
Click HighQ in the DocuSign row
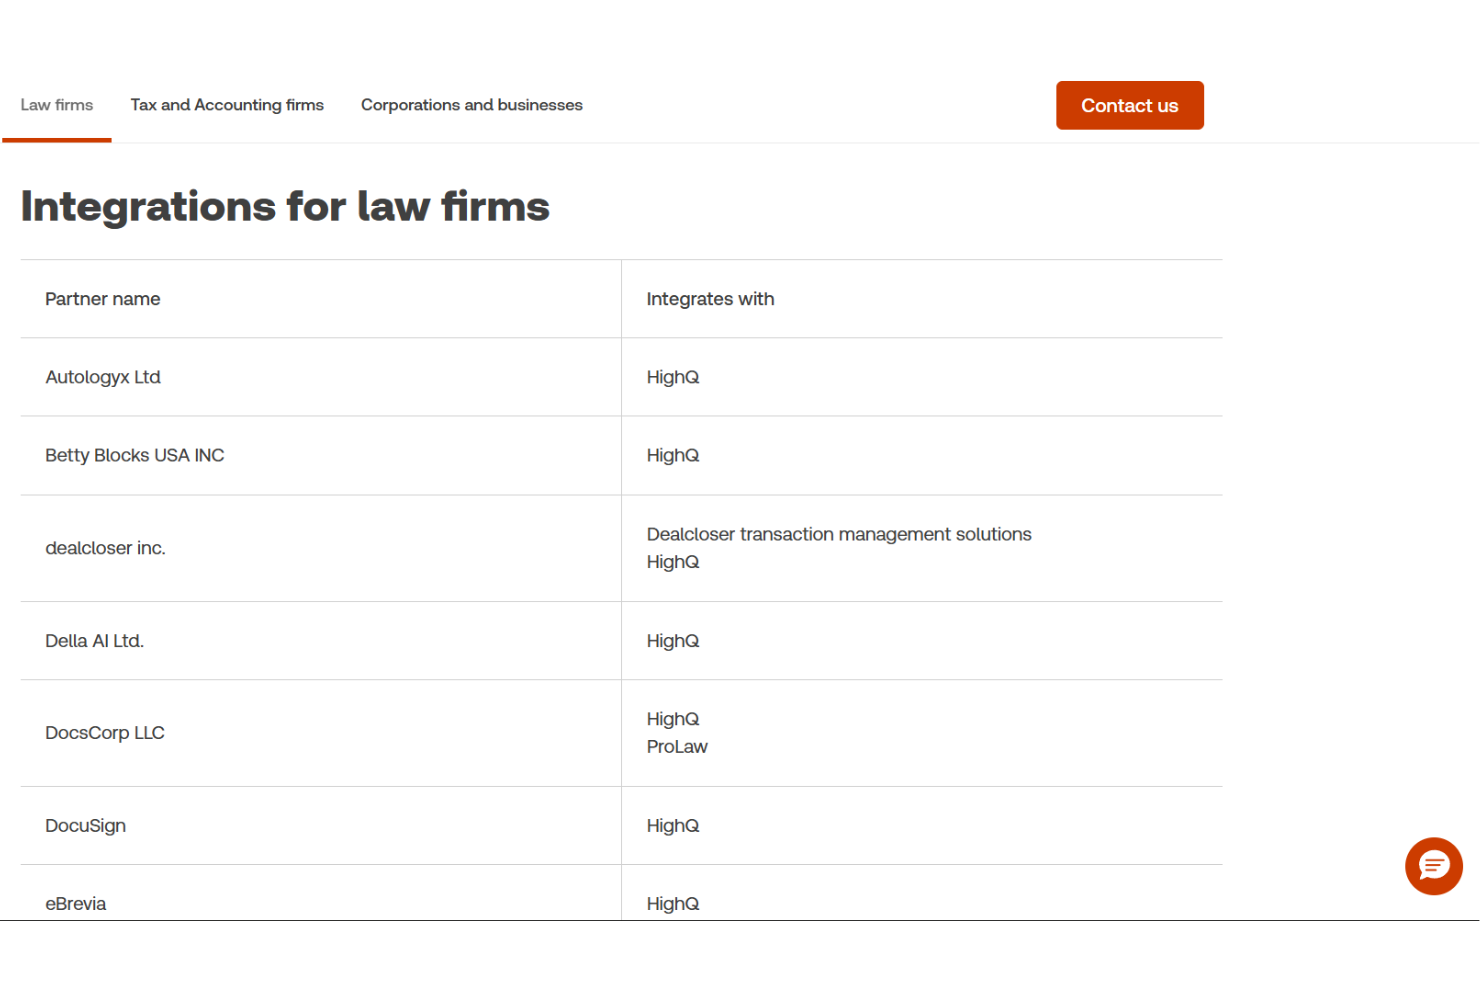click(673, 826)
